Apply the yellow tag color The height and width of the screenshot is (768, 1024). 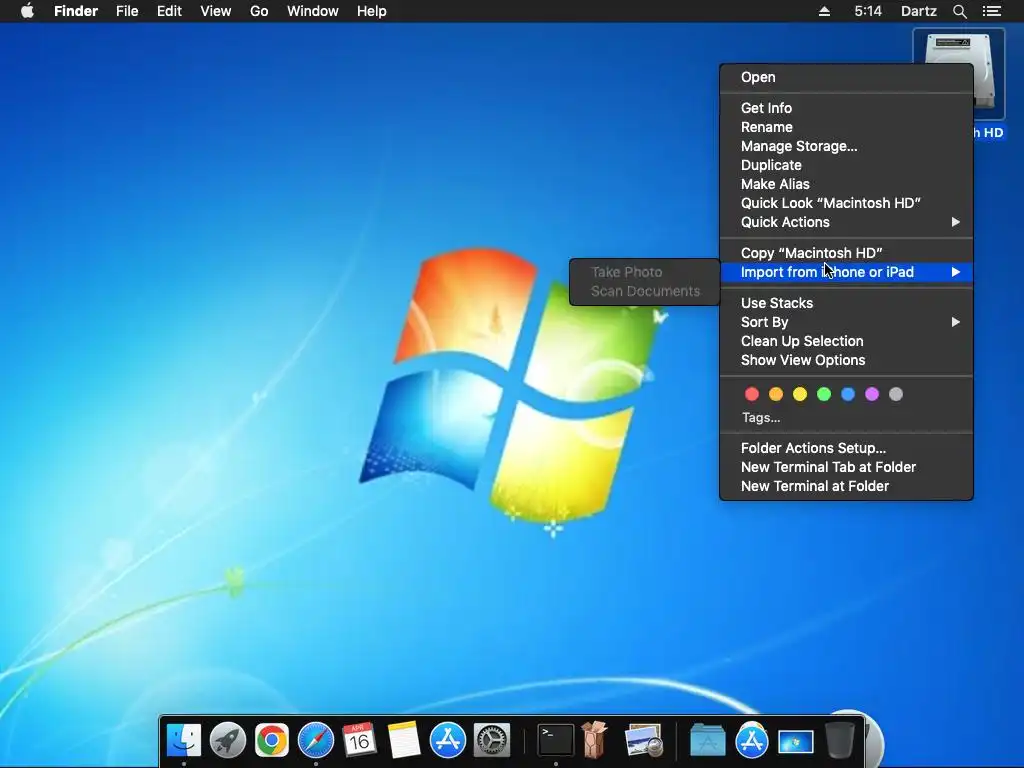click(800, 394)
